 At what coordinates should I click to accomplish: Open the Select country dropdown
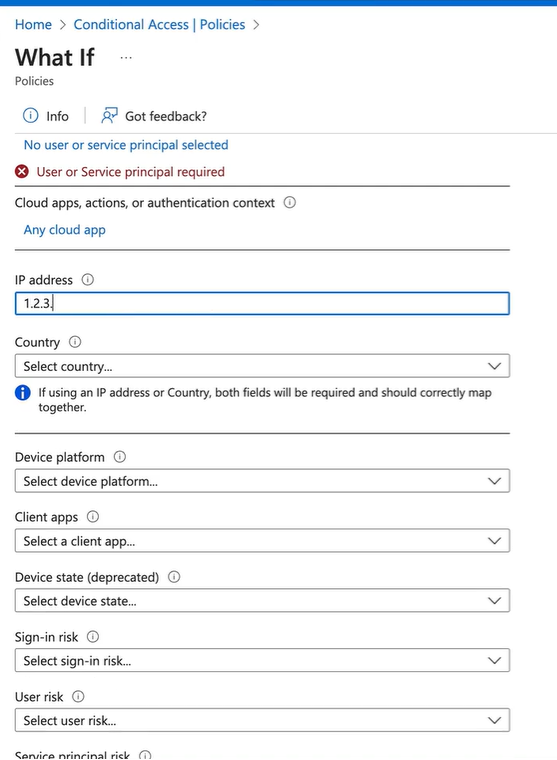click(262, 366)
